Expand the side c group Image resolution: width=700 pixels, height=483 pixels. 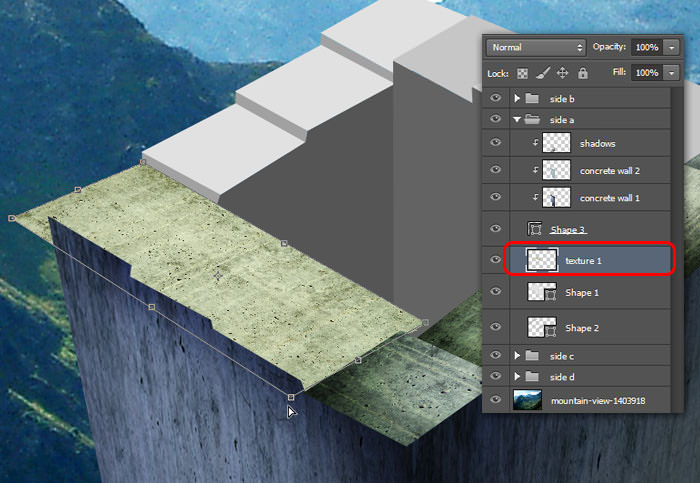click(x=517, y=356)
